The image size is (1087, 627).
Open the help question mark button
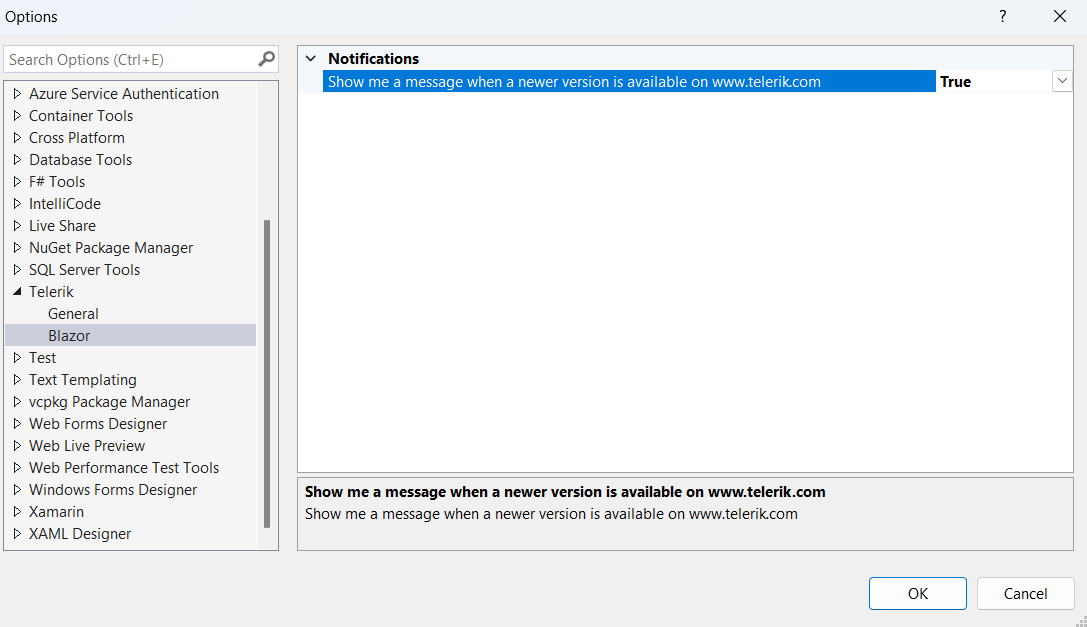pos(1002,16)
